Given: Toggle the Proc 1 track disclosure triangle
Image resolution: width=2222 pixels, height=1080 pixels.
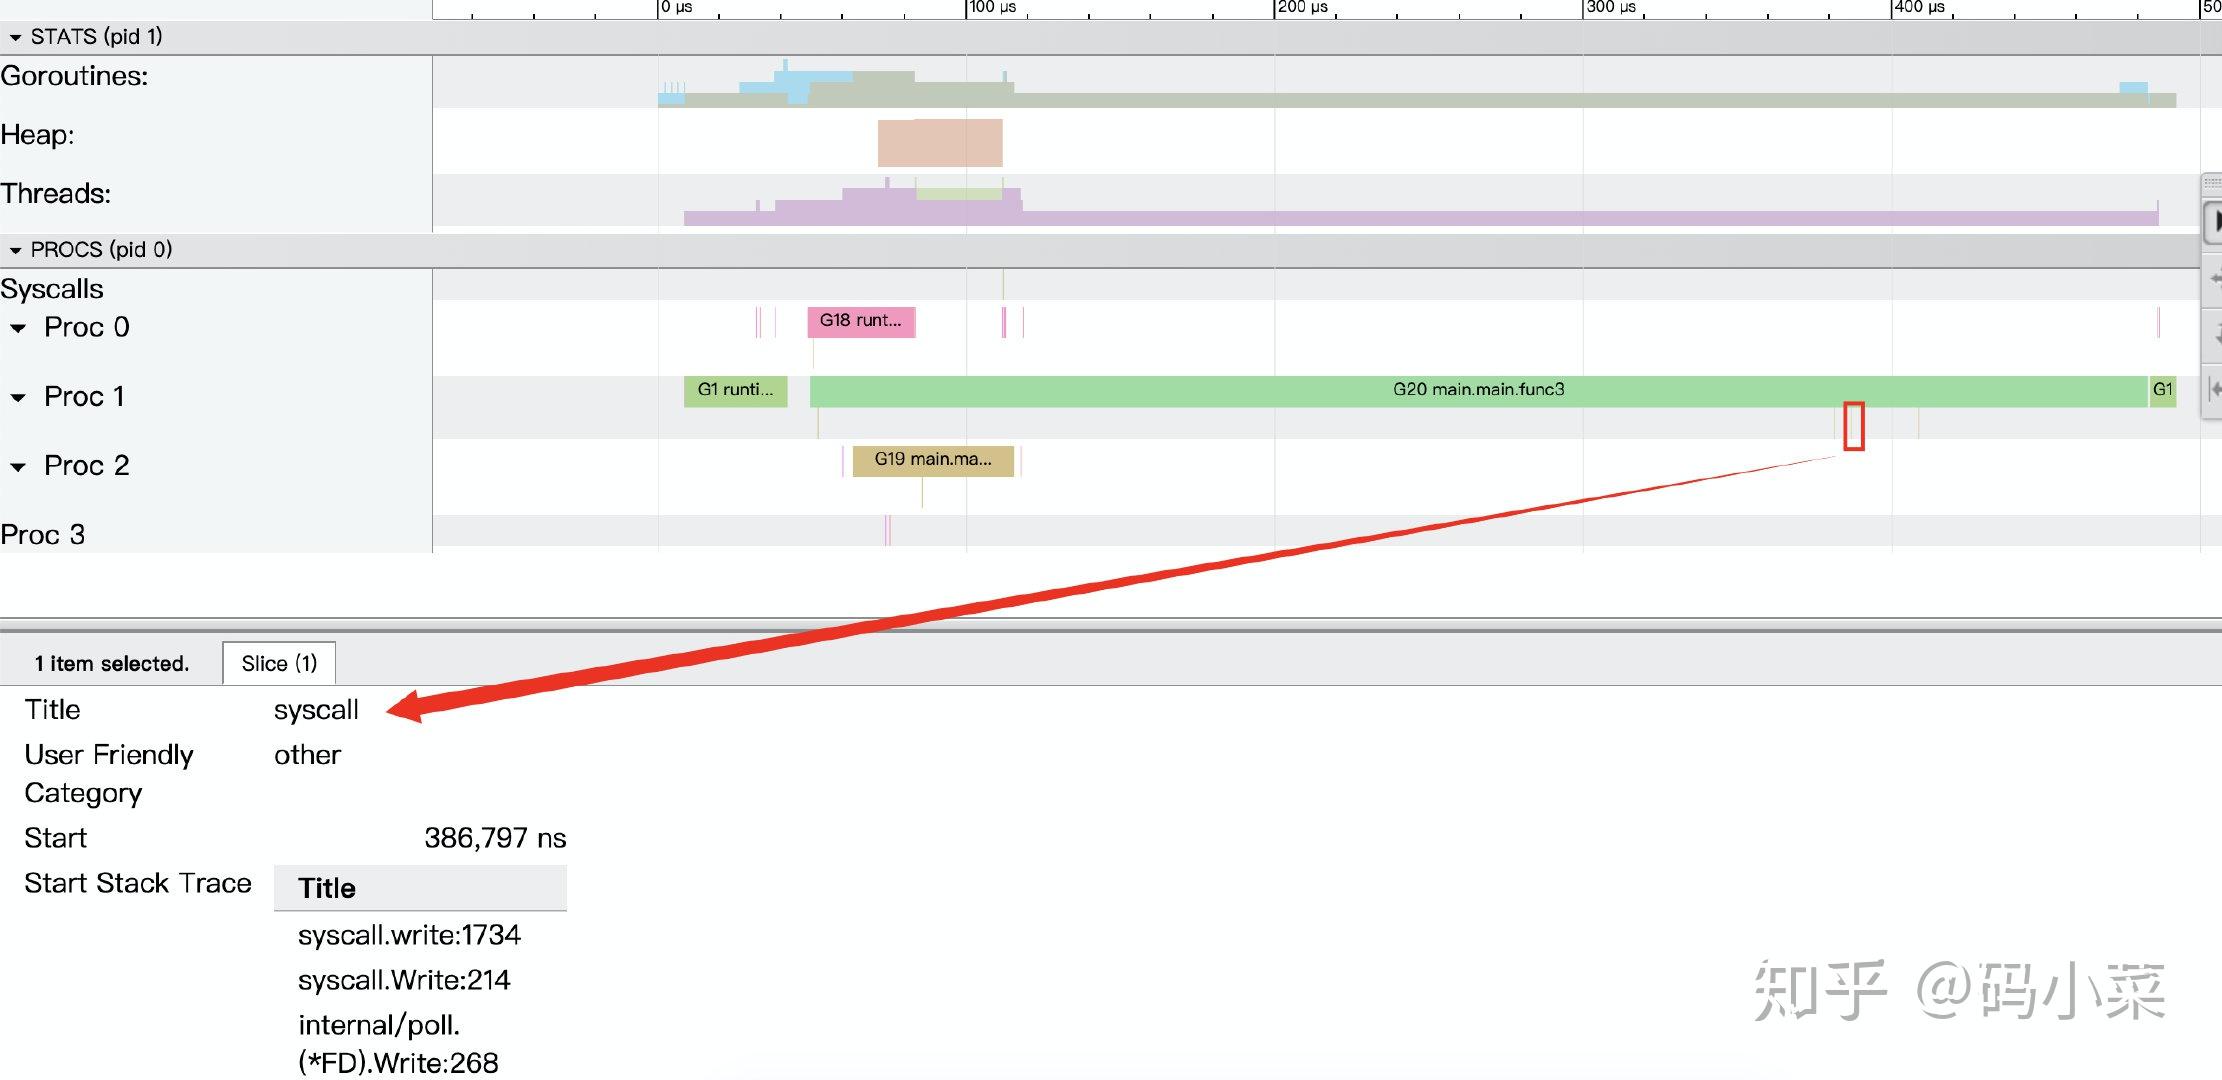Looking at the screenshot, I should [18, 397].
